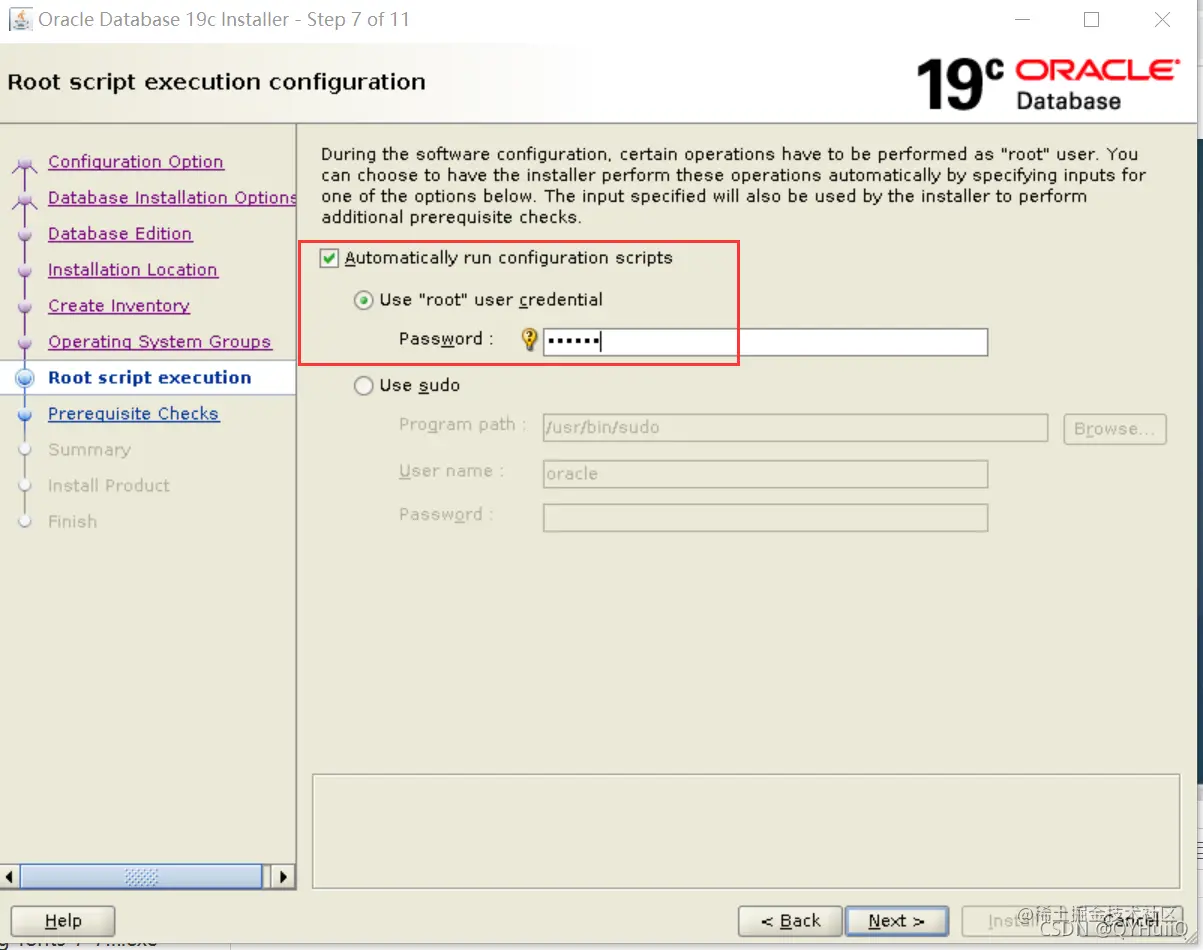This screenshot has height=950, width=1203.
Task: Click the sidebar horizontal scrollbar thumb
Action: pyautogui.click(x=141, y=877)
